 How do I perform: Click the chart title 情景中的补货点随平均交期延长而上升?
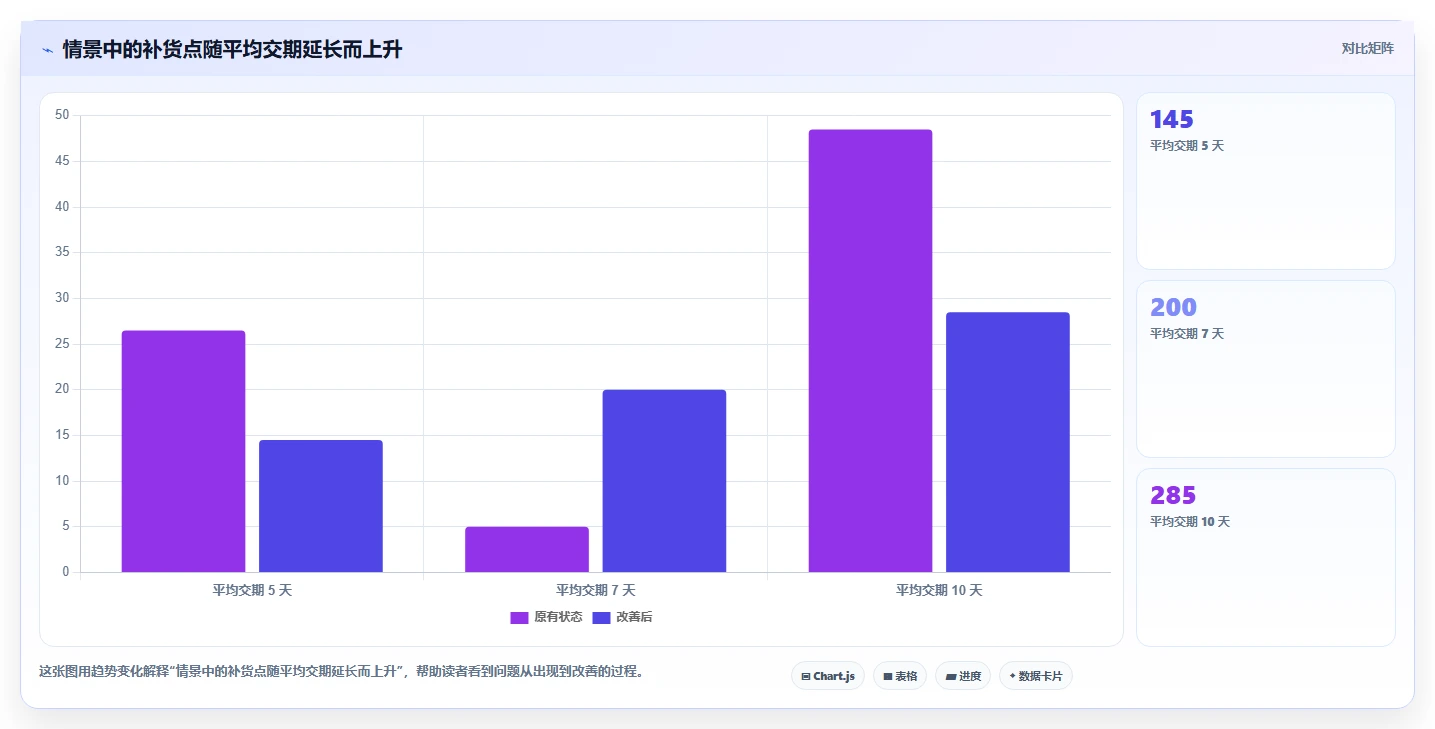(x=232, y=49)
